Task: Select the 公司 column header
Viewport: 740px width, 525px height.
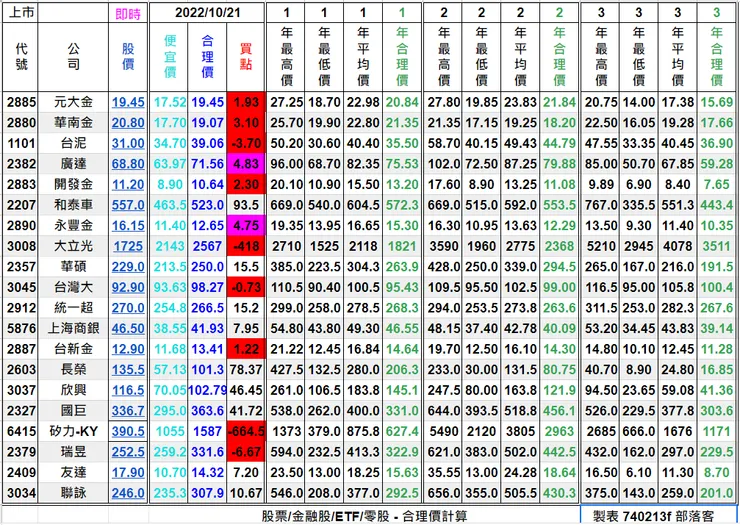Action: click(x=73, y=57)
